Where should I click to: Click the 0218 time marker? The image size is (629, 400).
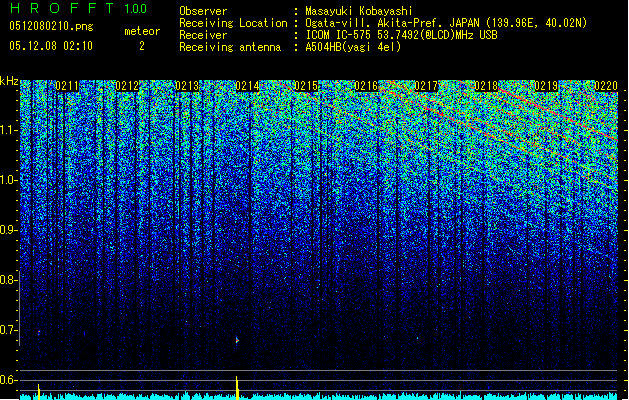[486, 86]
